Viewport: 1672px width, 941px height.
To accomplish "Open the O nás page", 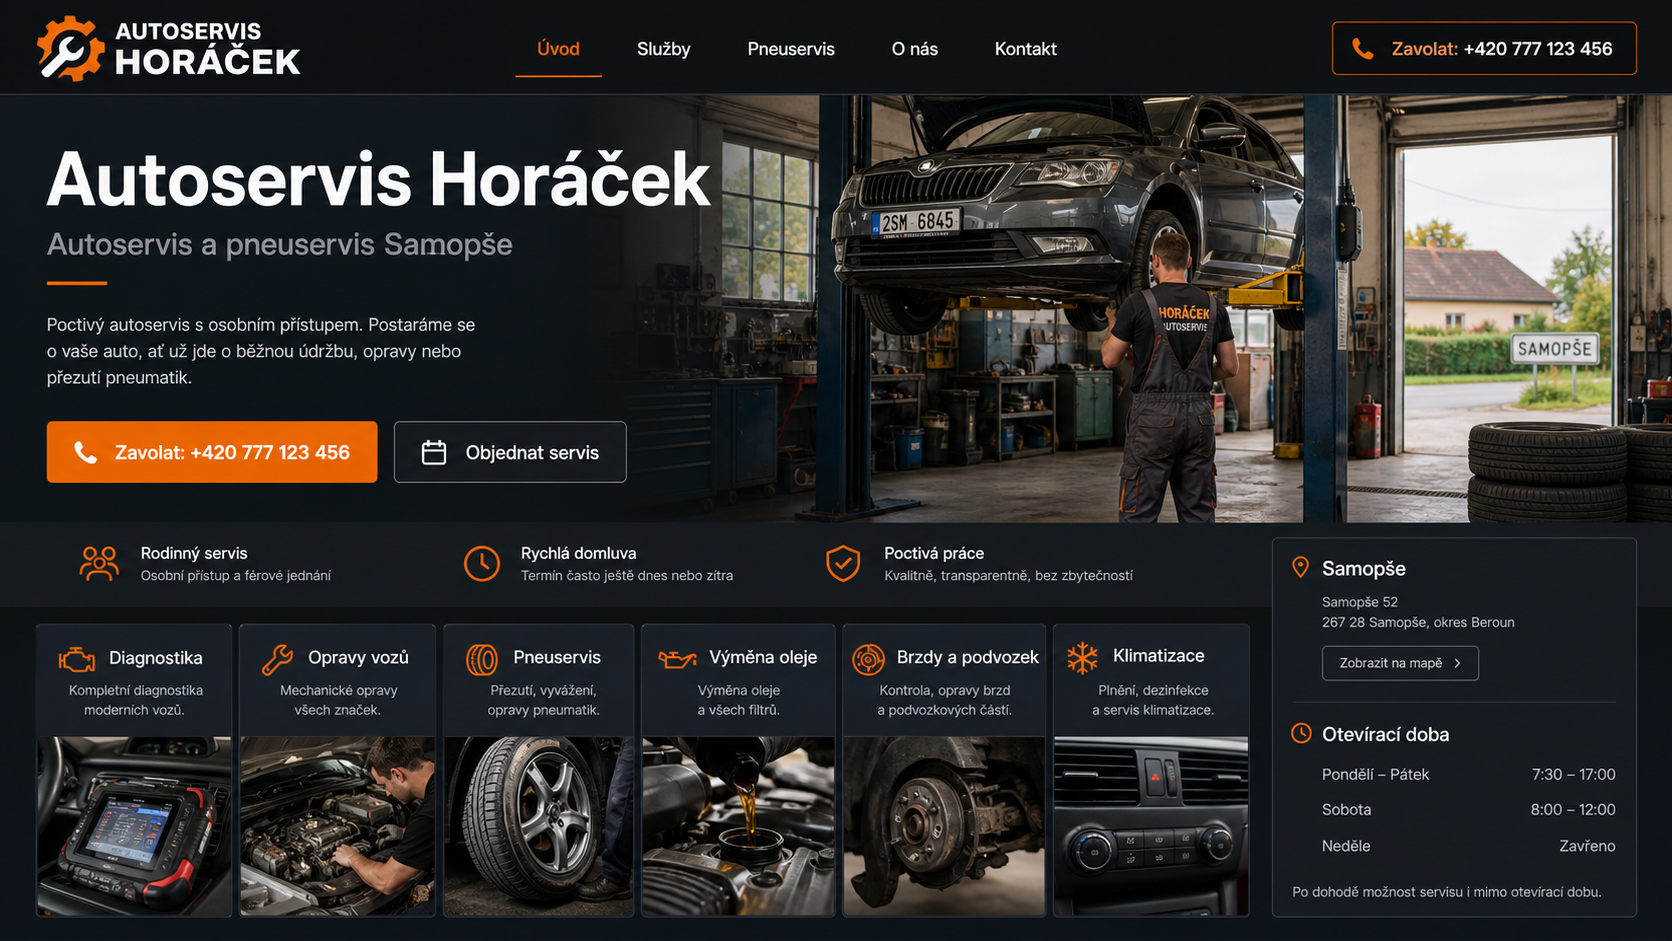I will pyautogui.click(x=915, y=49).
